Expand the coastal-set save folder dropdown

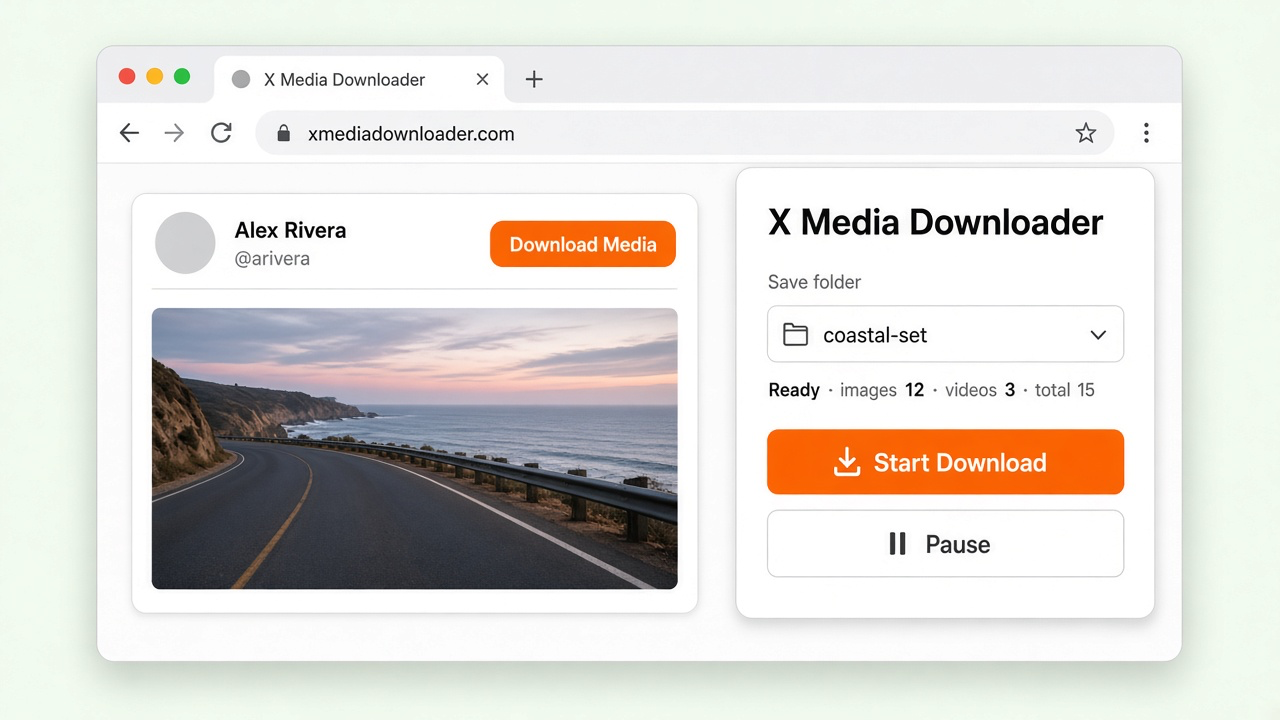945,334
